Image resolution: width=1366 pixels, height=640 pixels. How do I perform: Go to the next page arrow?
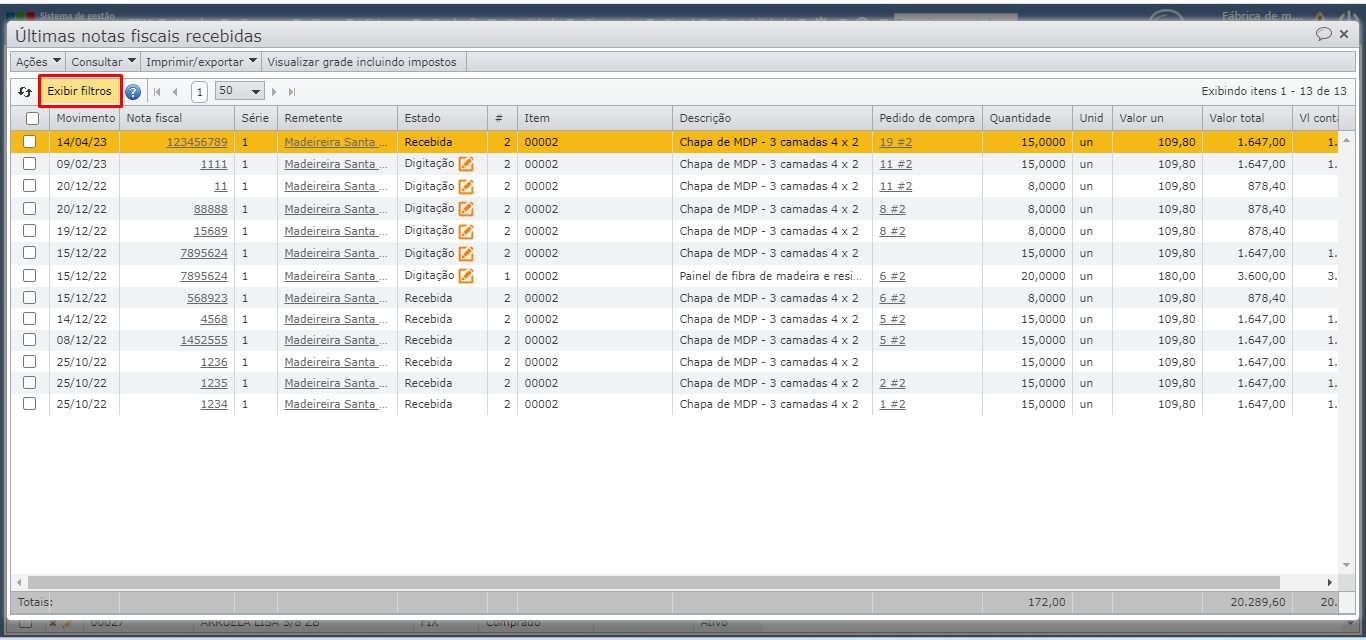click(275, 92)
